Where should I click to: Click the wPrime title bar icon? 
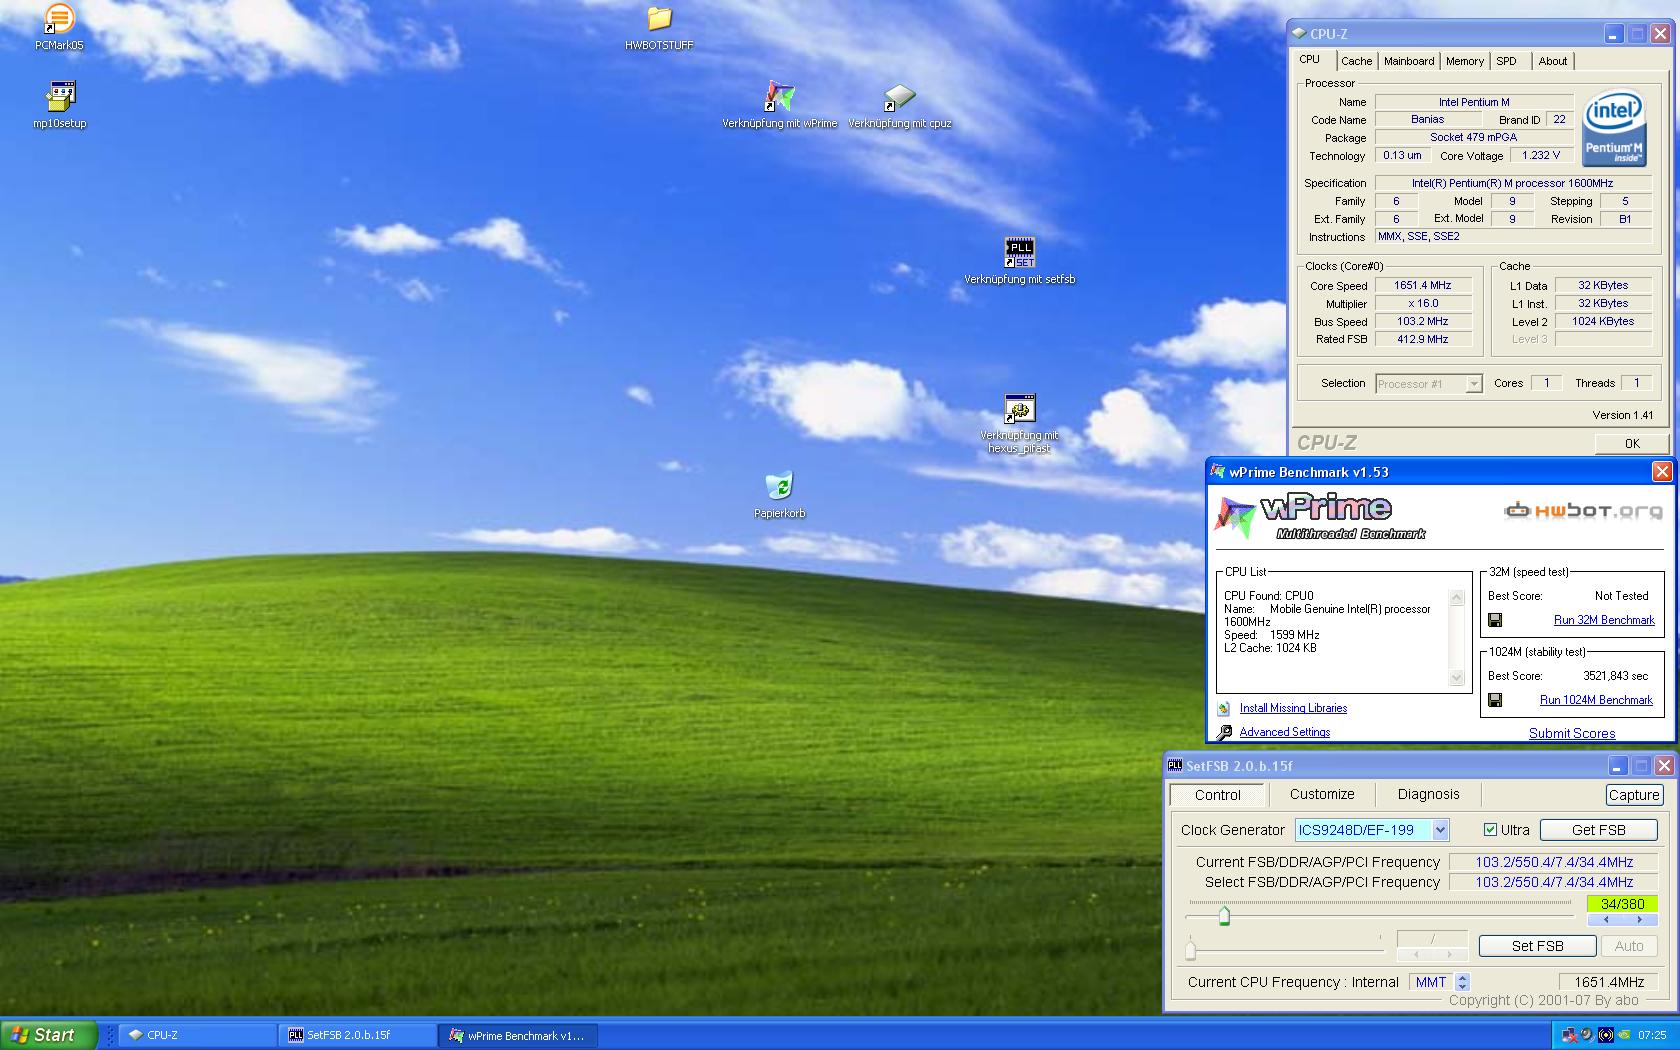click(1218, 472)
